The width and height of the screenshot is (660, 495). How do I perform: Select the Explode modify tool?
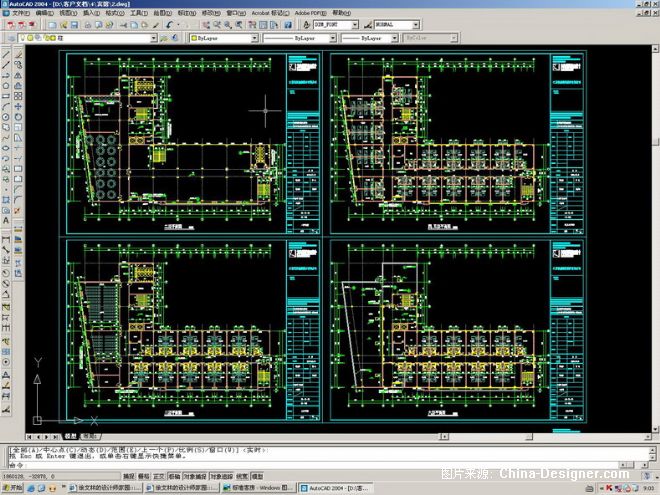tap(18, 210)
